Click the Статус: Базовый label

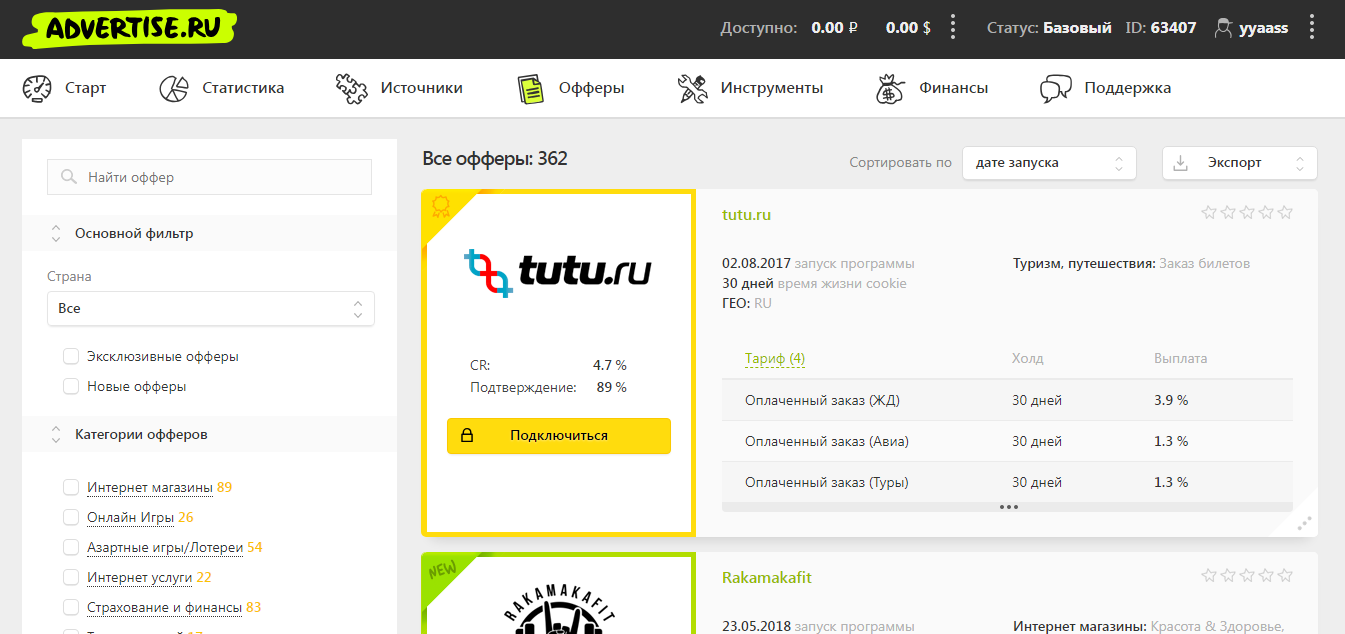click(x=1049, y=28)
